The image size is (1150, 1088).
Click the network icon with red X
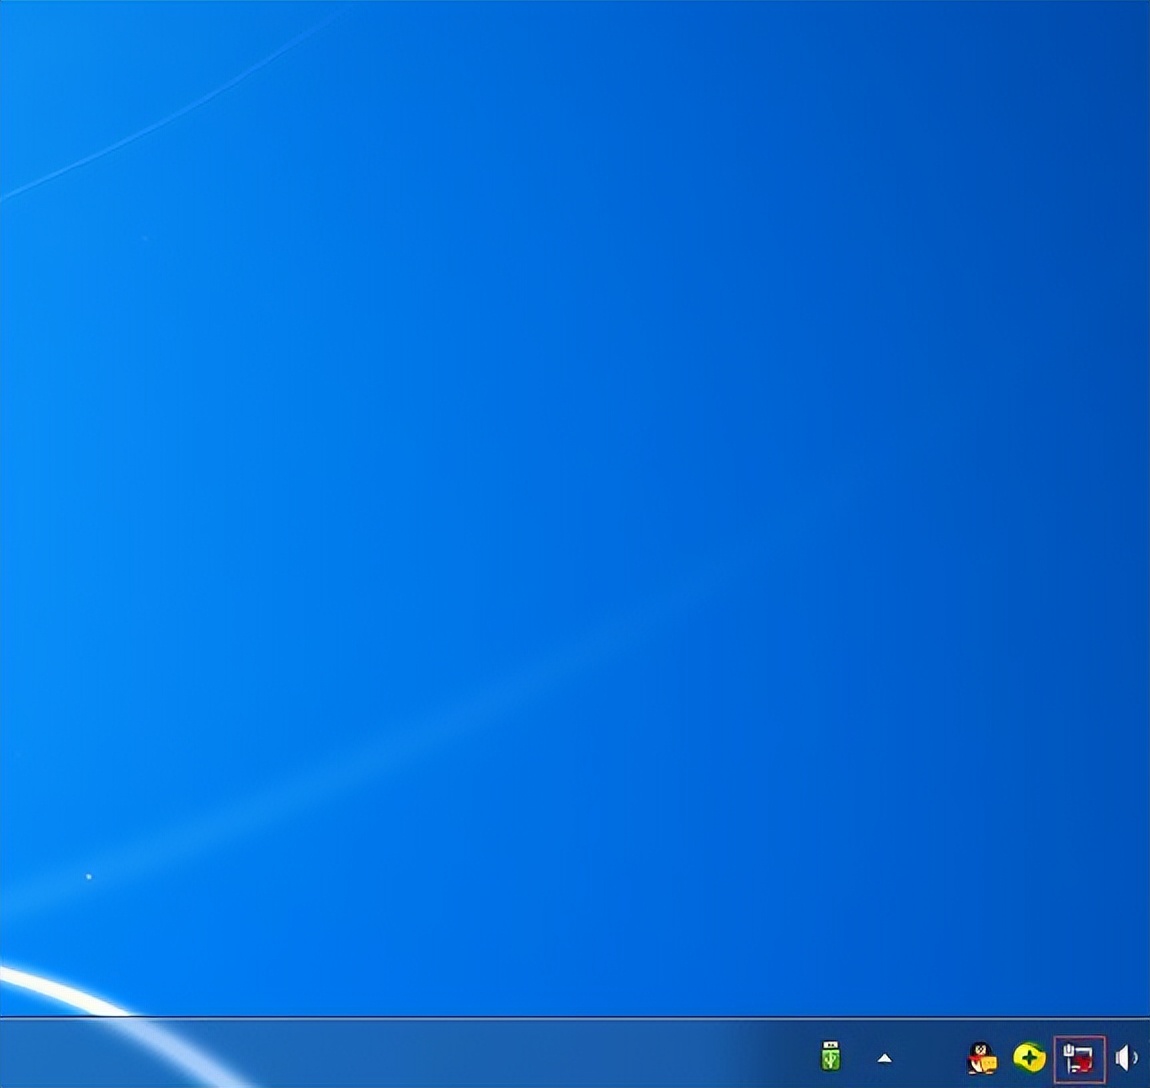[1079, 1058]
